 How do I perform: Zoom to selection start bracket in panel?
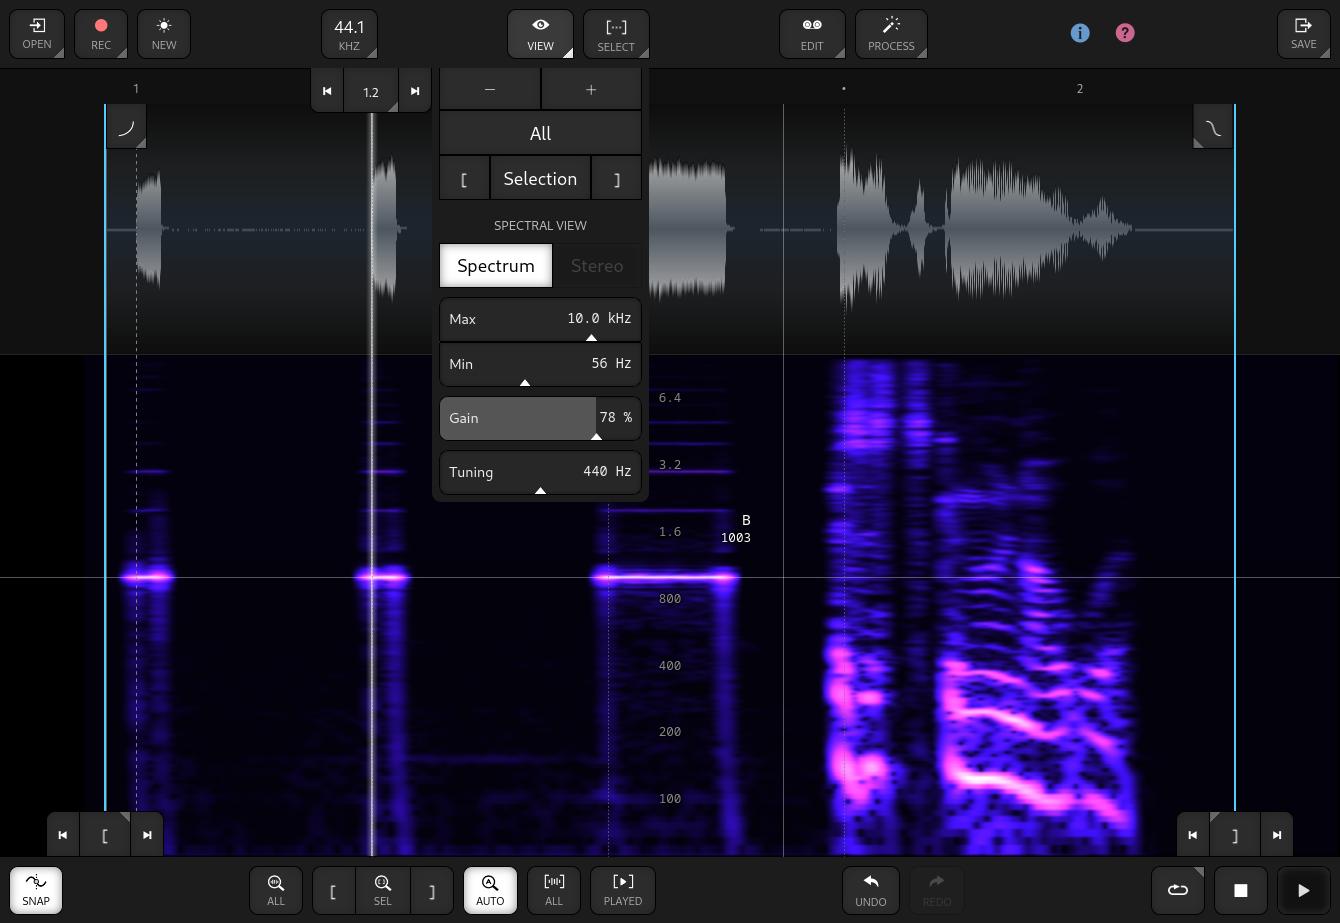(464, 178)
